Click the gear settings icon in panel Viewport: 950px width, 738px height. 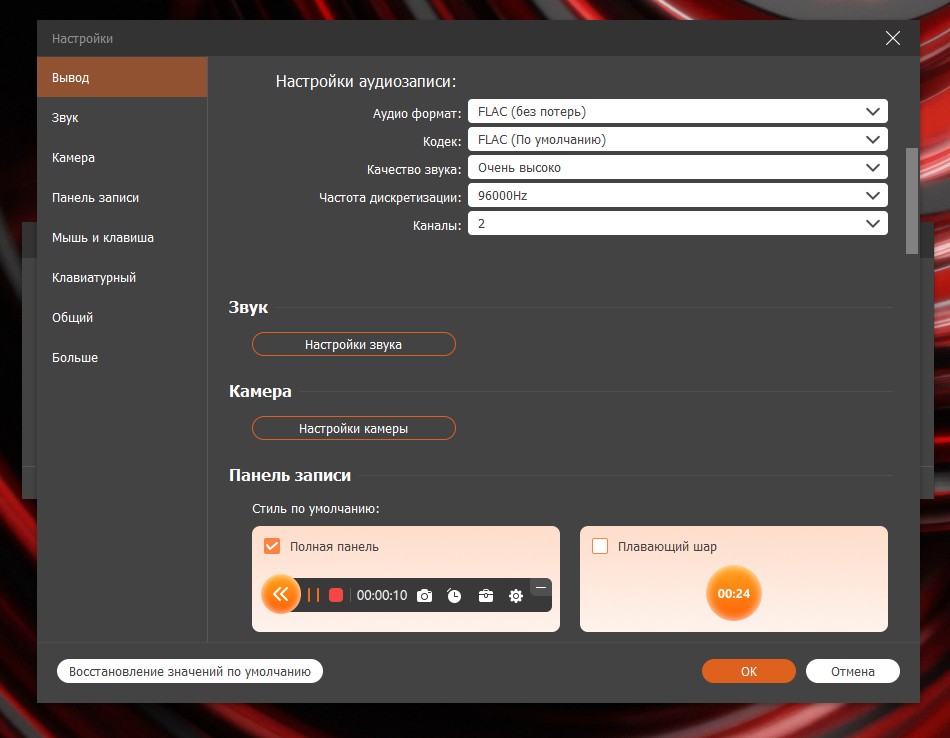click(x=516, y=596)
